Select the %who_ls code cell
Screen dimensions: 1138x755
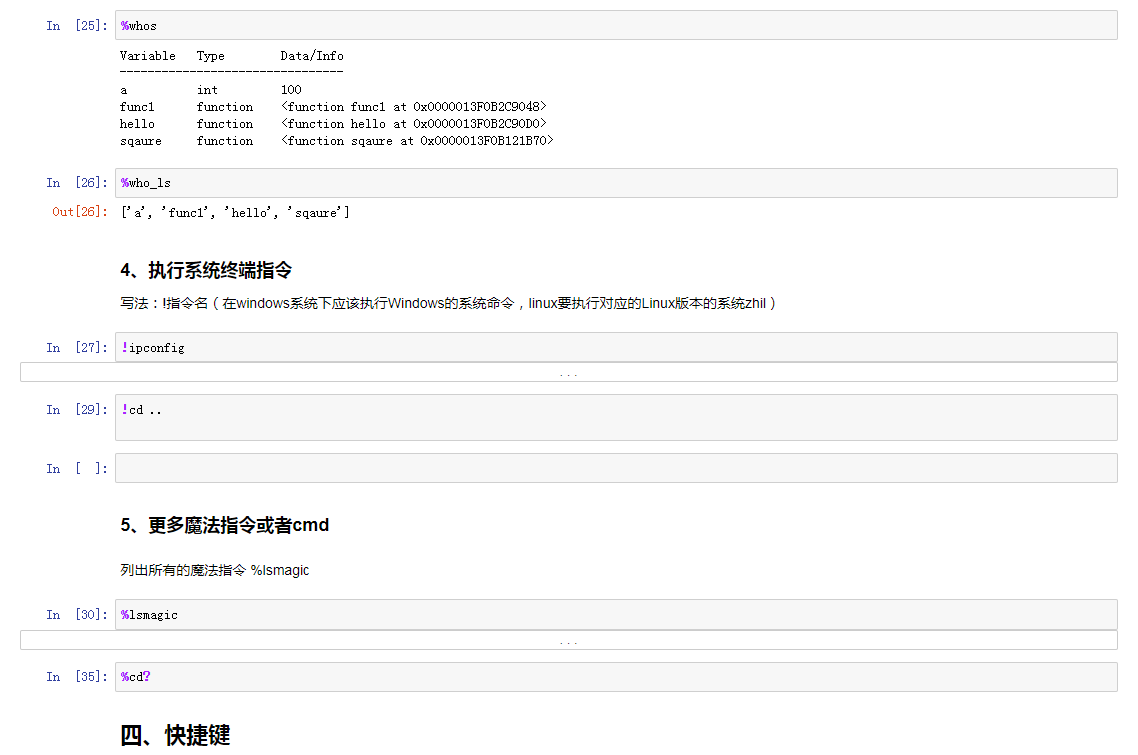coord(615,183)
